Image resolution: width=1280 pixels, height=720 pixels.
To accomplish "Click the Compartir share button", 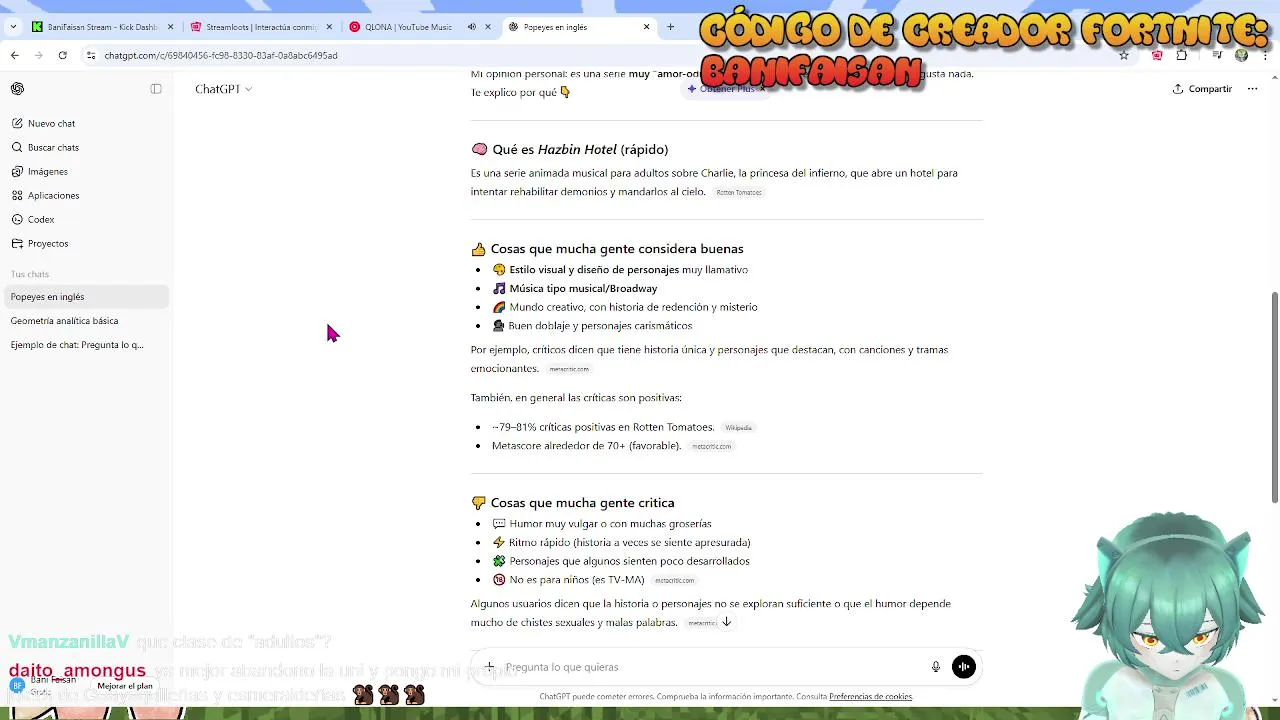I will pyautogui.click(x=1203, y=89).
